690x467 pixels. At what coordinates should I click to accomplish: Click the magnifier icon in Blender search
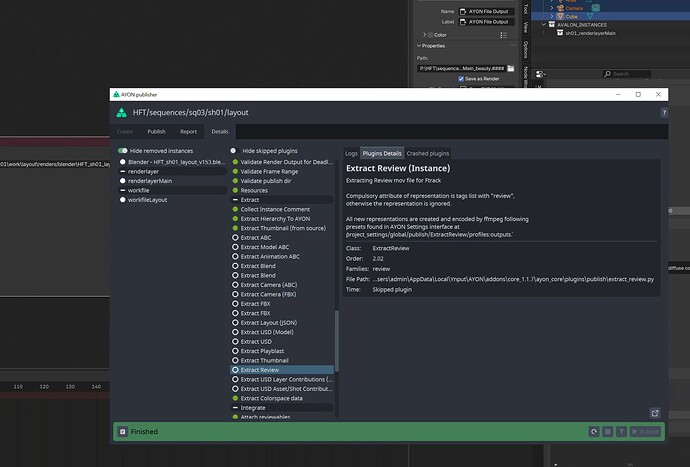[x=608, y=74]
